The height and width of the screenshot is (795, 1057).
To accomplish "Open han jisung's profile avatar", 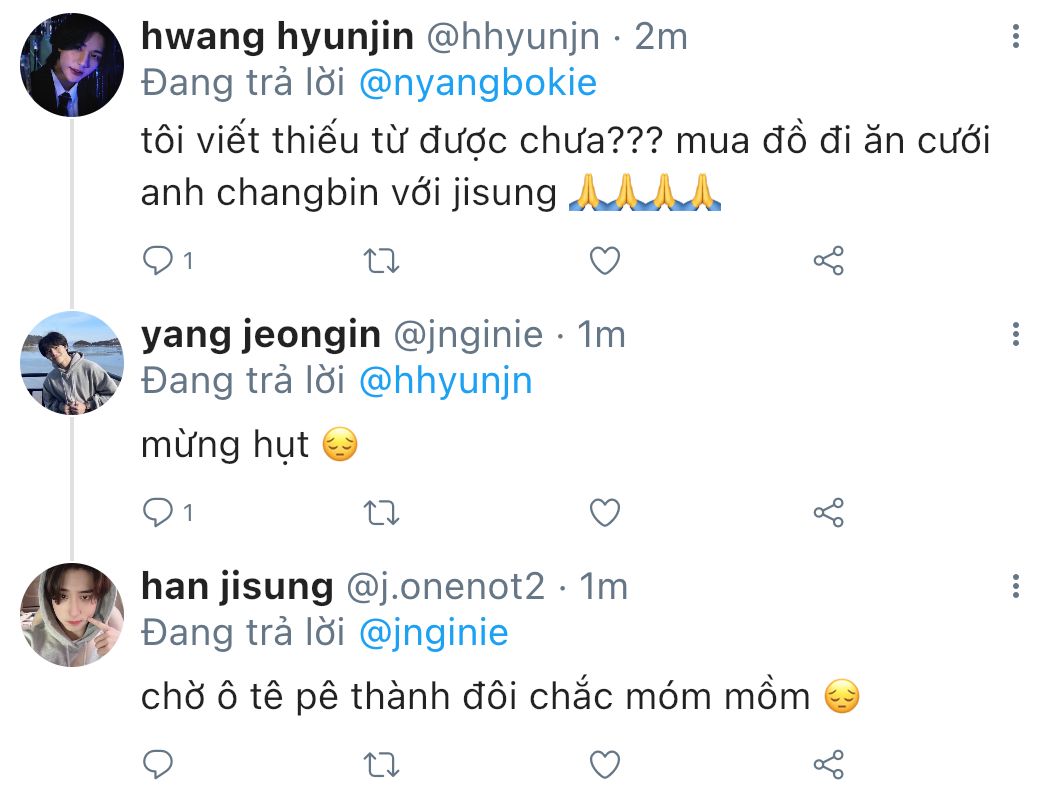I will (72, 615).
